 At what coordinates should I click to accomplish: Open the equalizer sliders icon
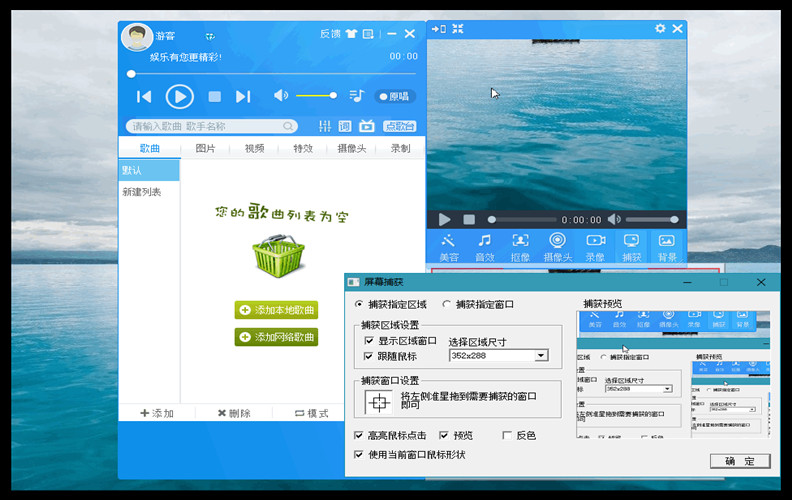(x=324, y=126)
